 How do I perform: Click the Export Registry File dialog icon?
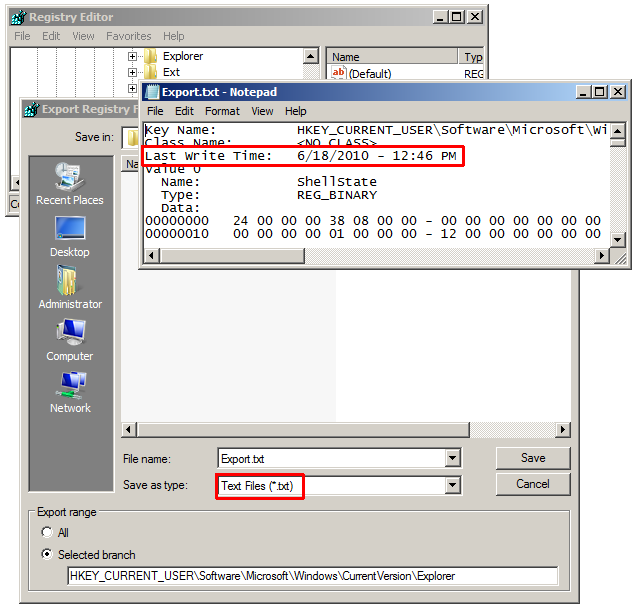(32, 109)
